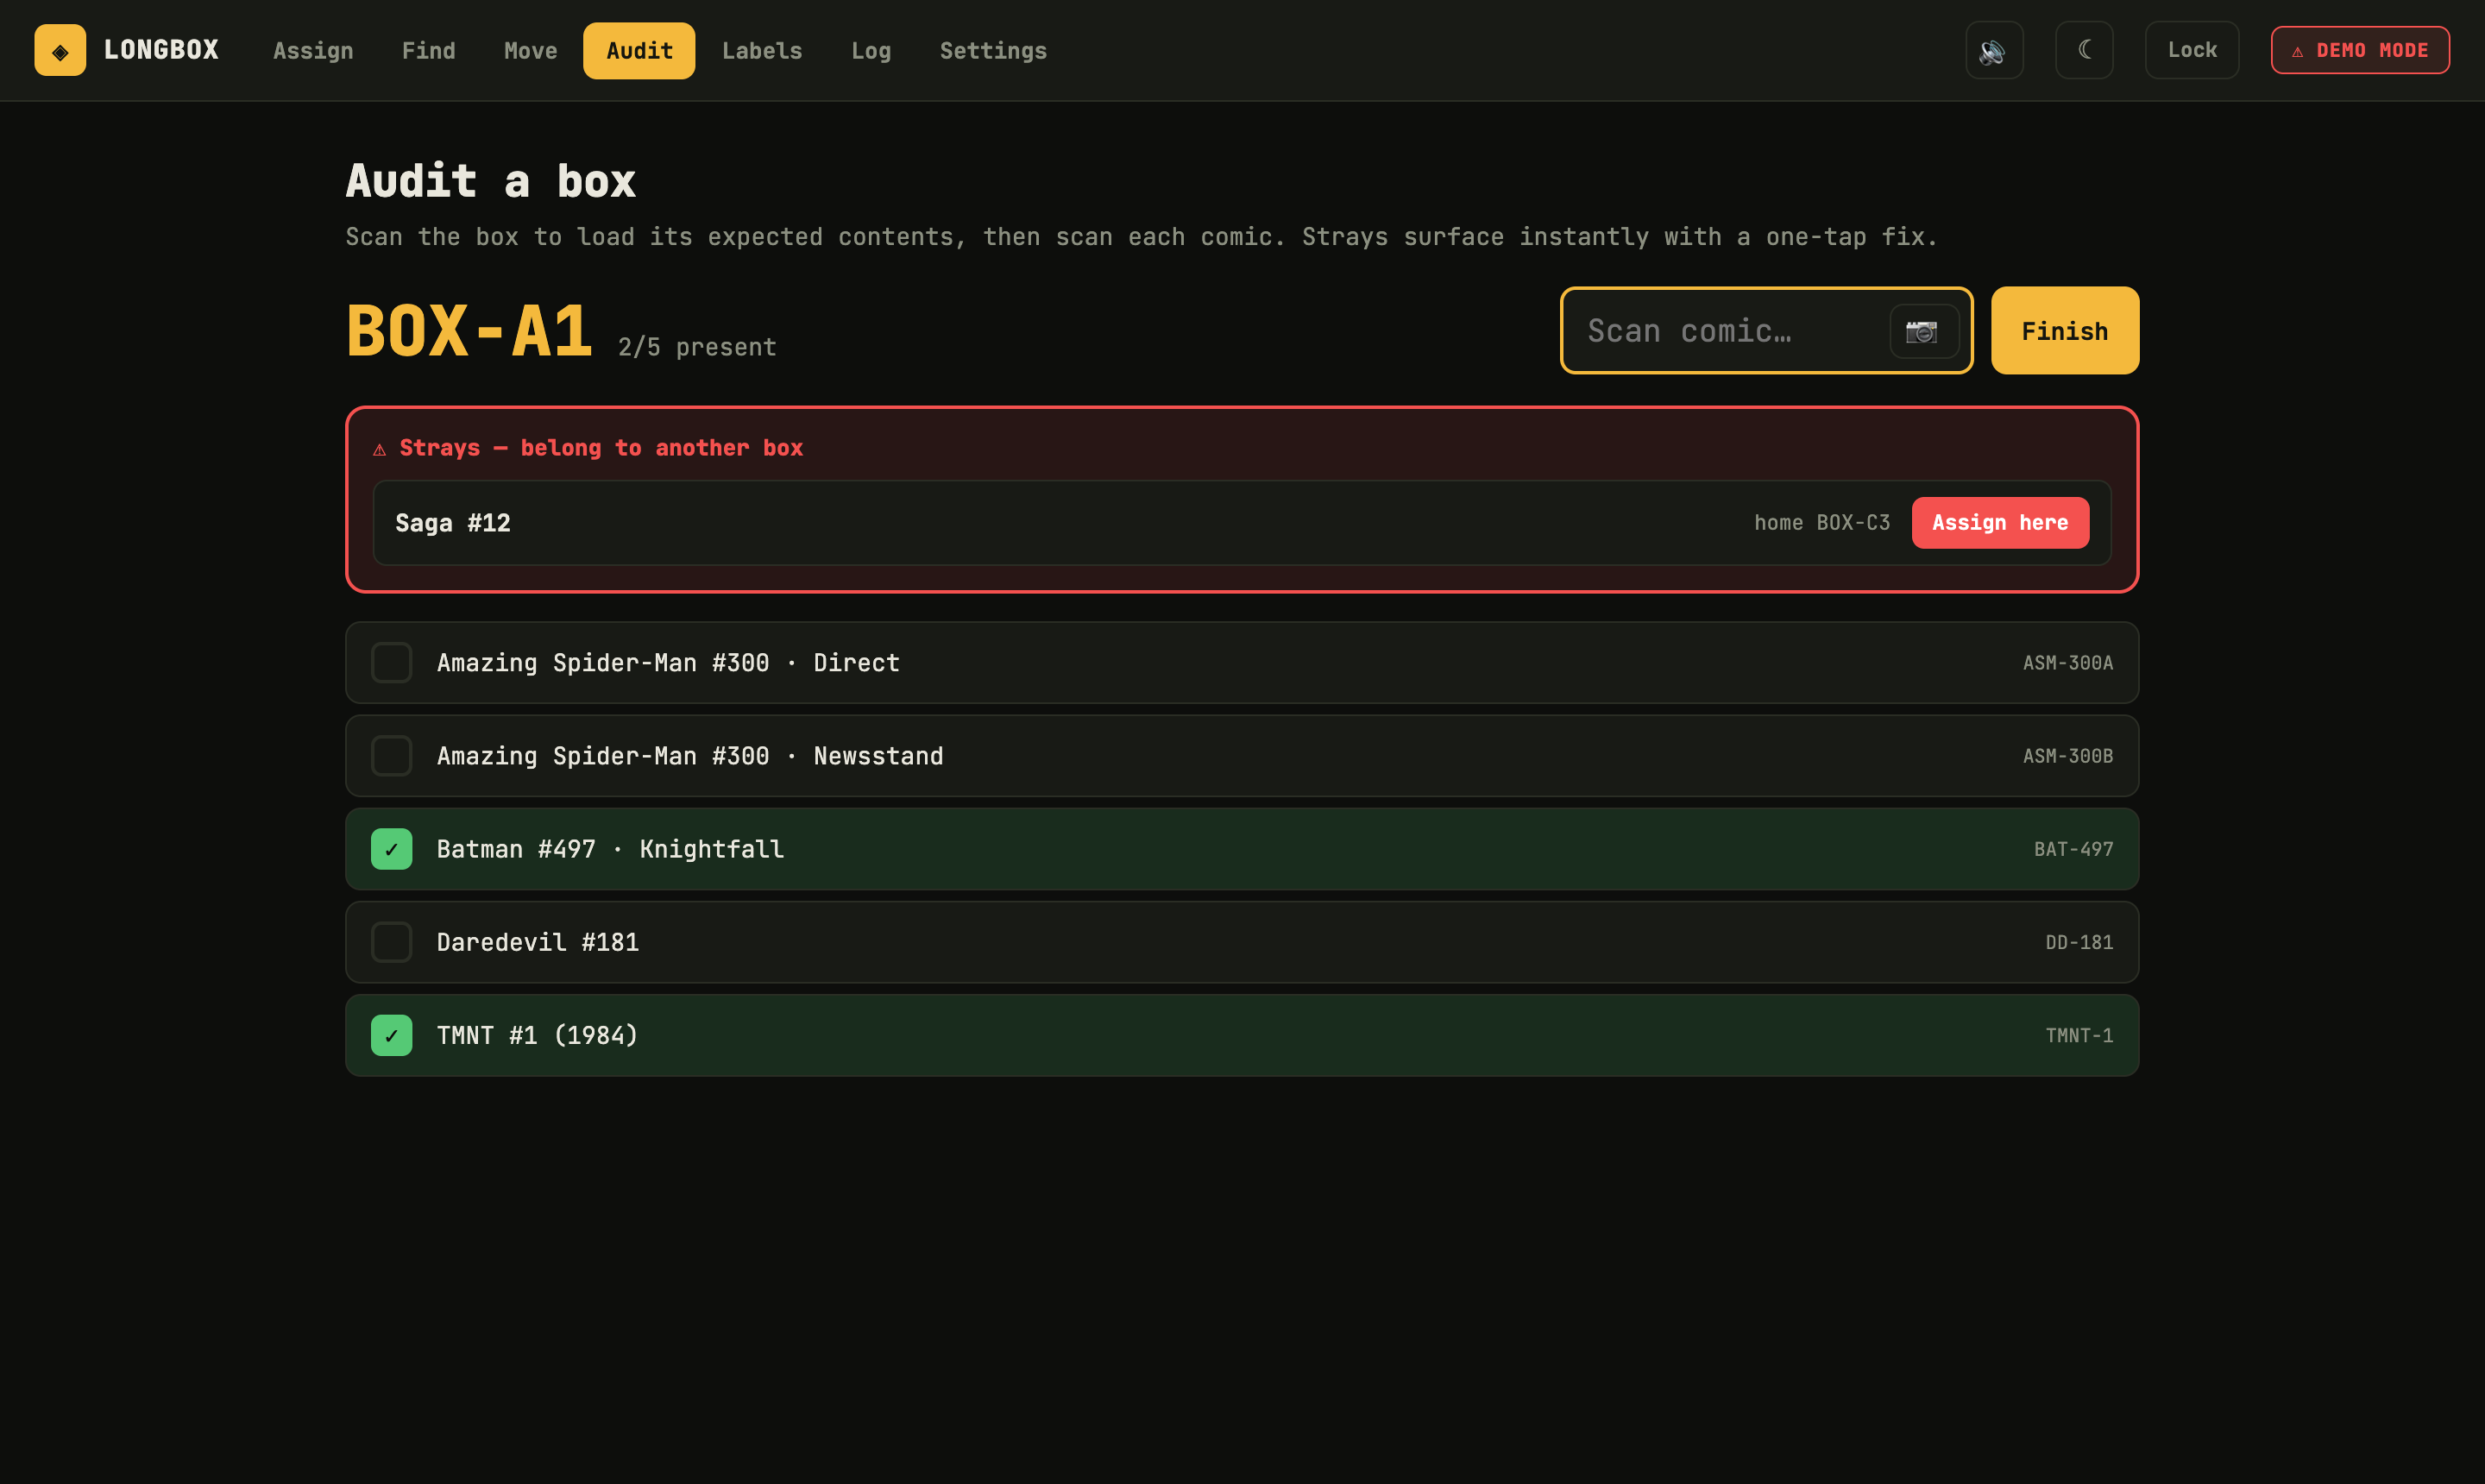This screenshot has width=2485, height=1484.
Task: Open the Labels tab
Action: coord(762,50)
